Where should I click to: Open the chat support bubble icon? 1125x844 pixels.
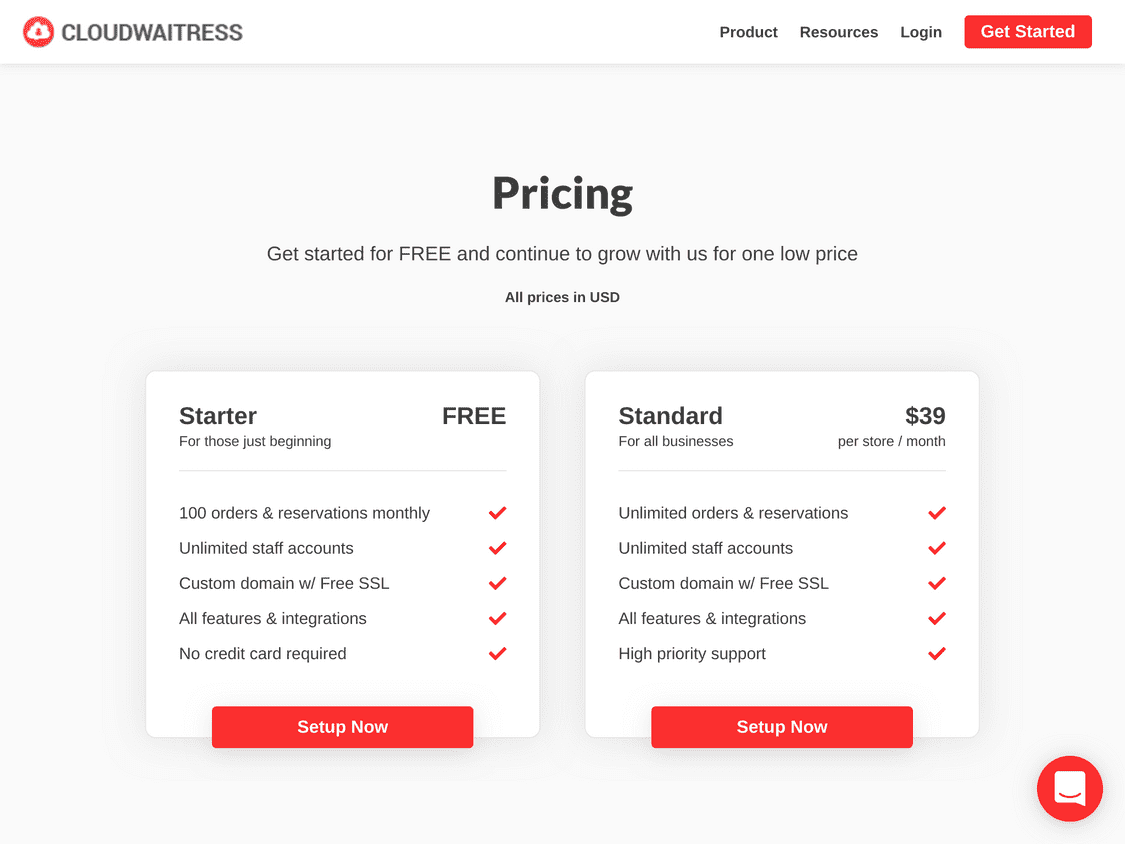1069,788
